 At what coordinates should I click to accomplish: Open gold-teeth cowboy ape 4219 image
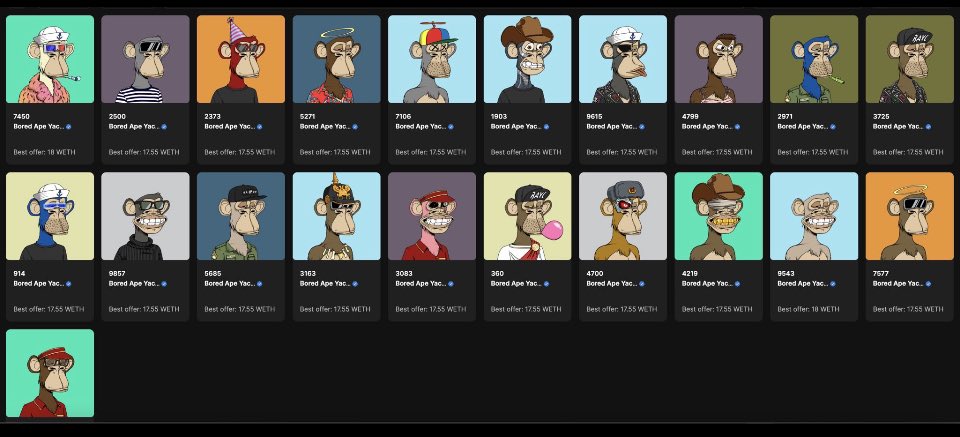pyautogui.click(x=719, y=216)
